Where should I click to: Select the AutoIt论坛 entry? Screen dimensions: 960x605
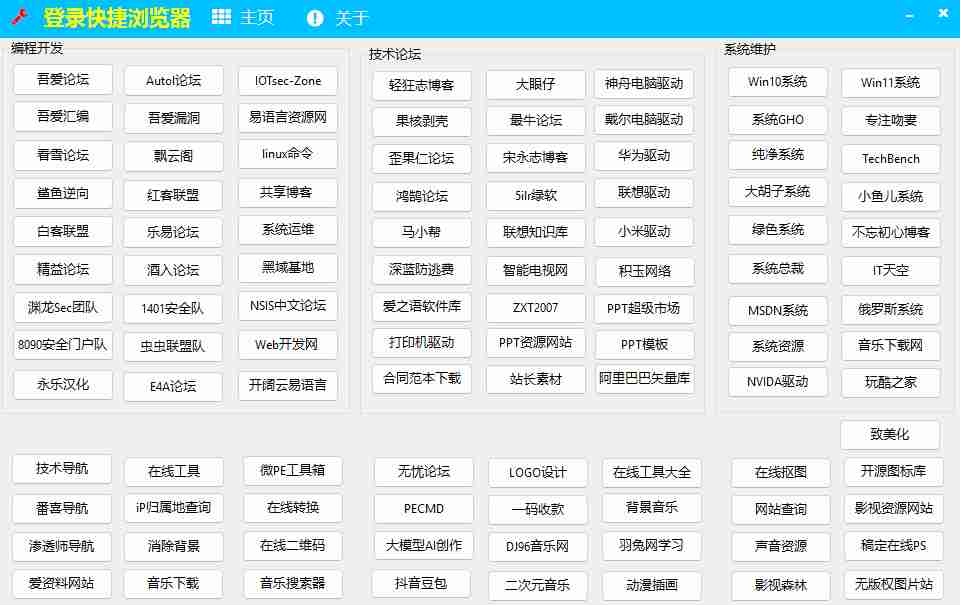tap(173, 79)
